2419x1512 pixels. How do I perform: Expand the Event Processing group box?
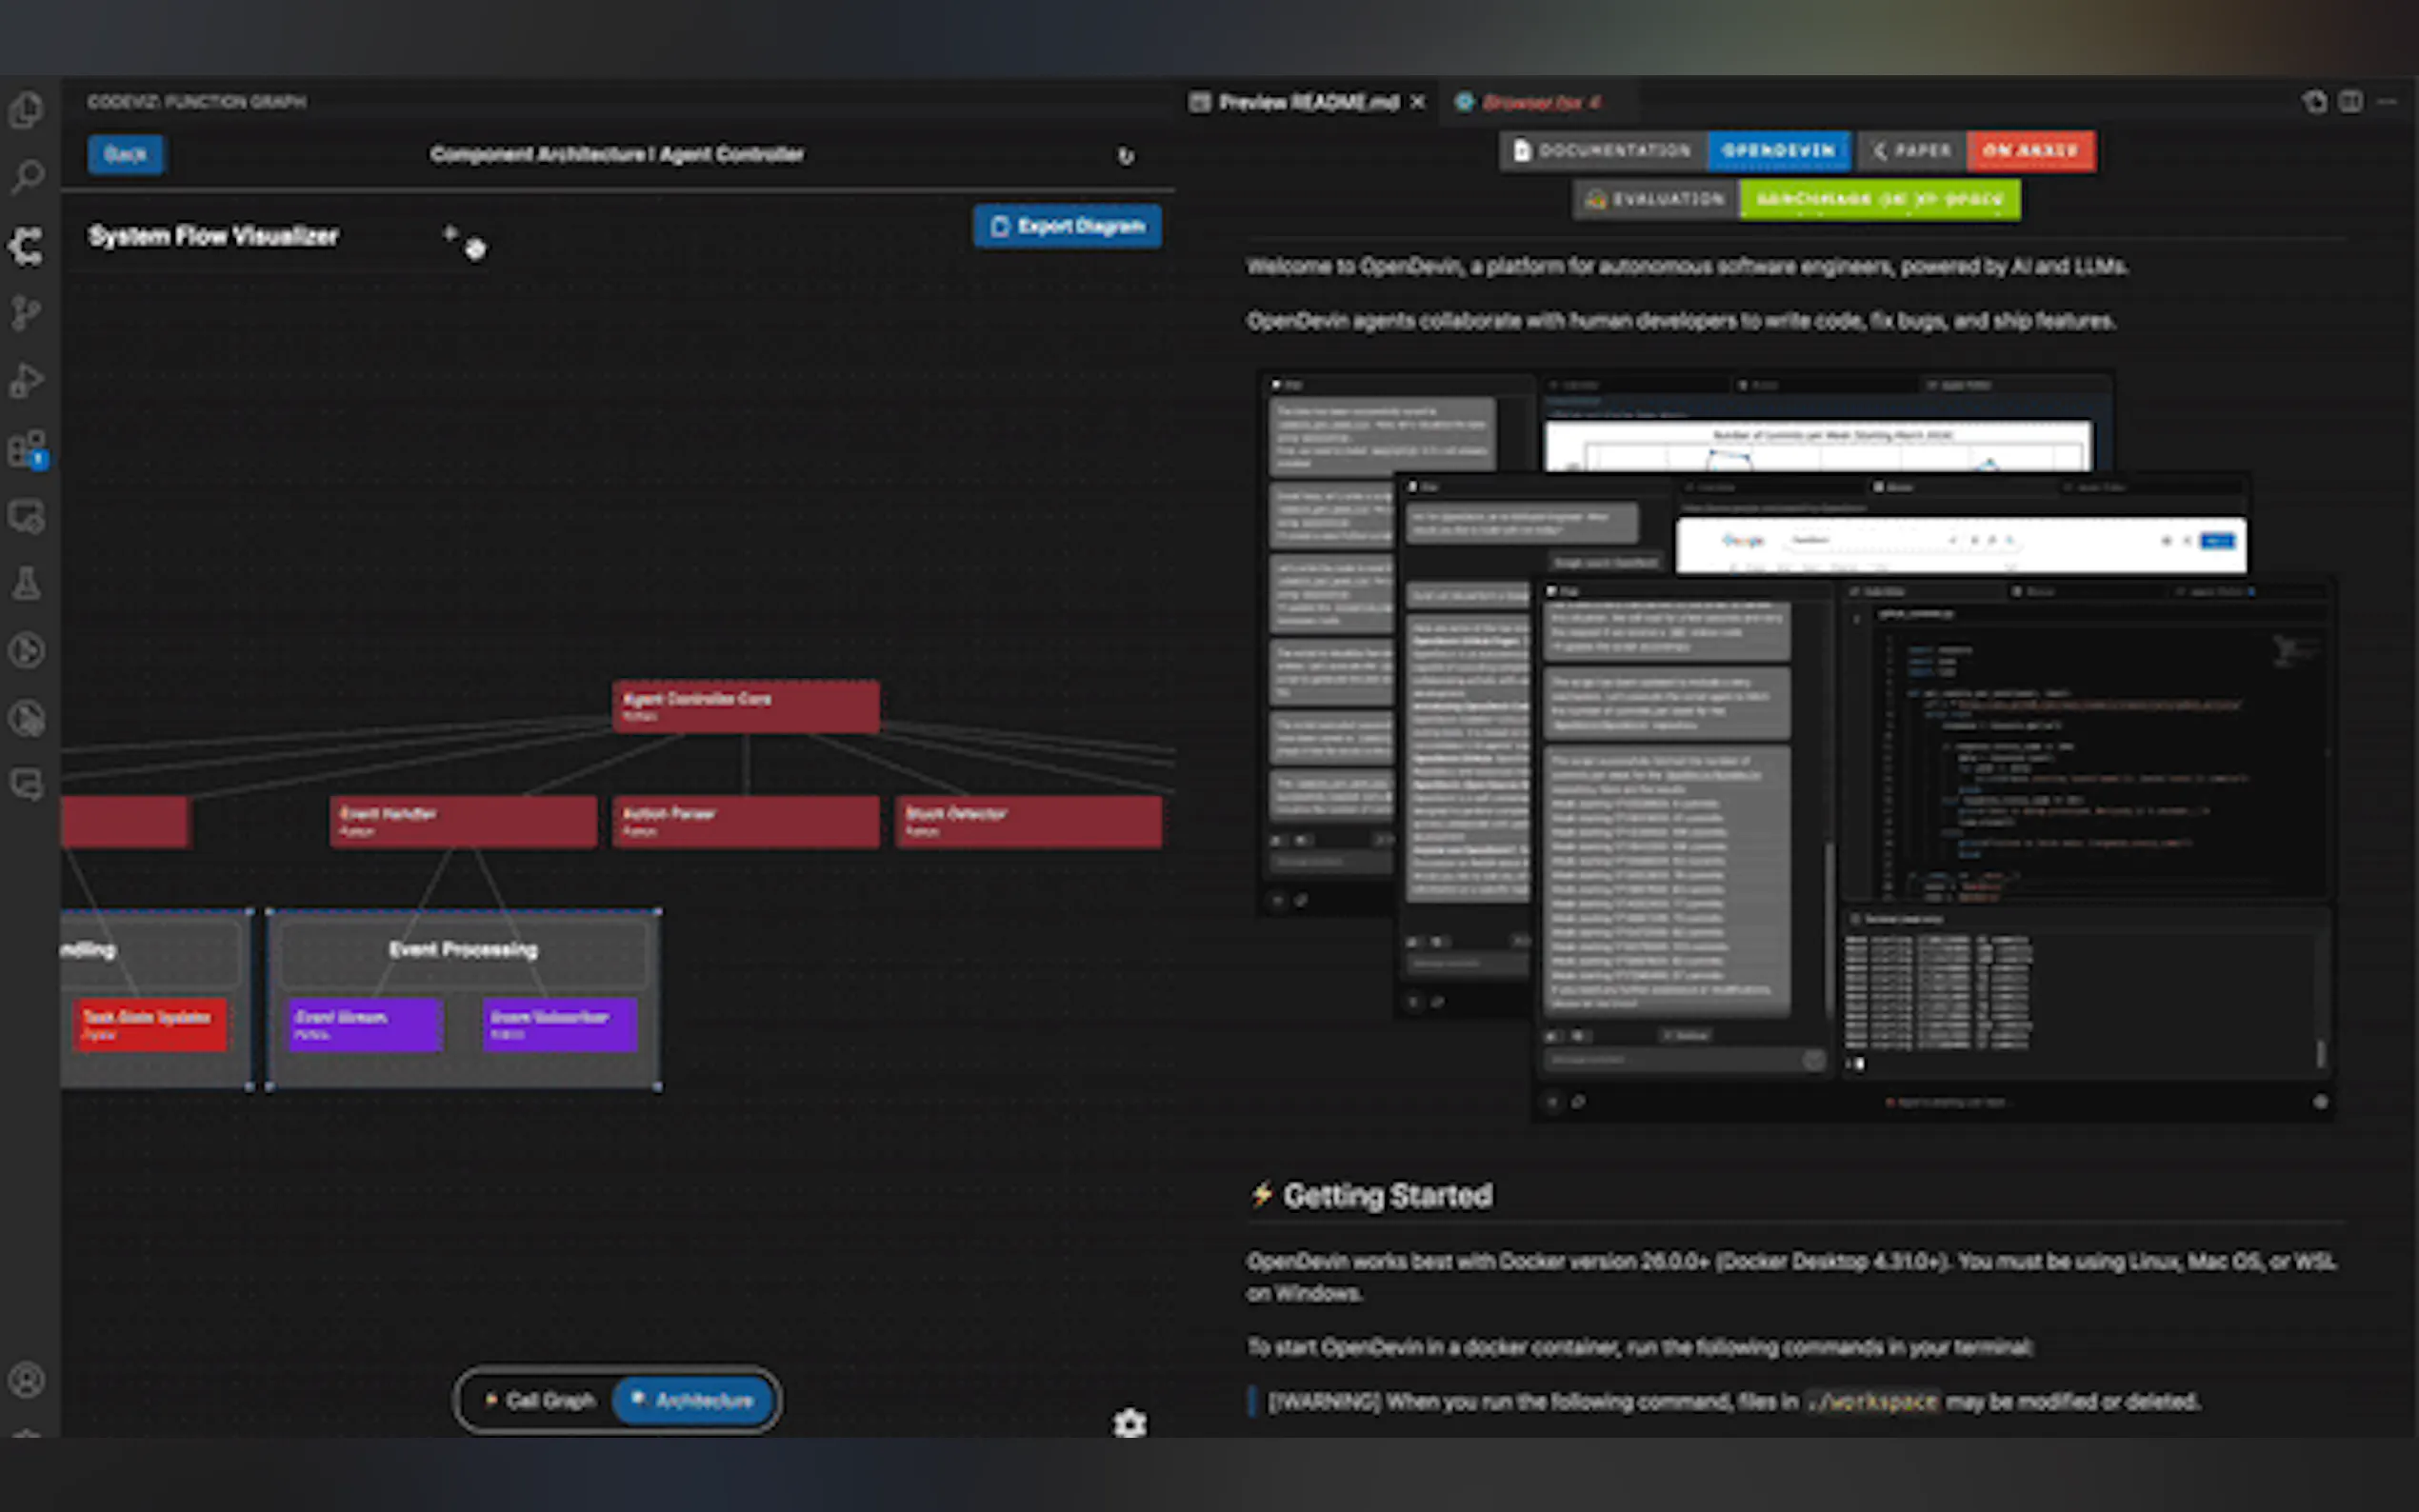(463, 949)
